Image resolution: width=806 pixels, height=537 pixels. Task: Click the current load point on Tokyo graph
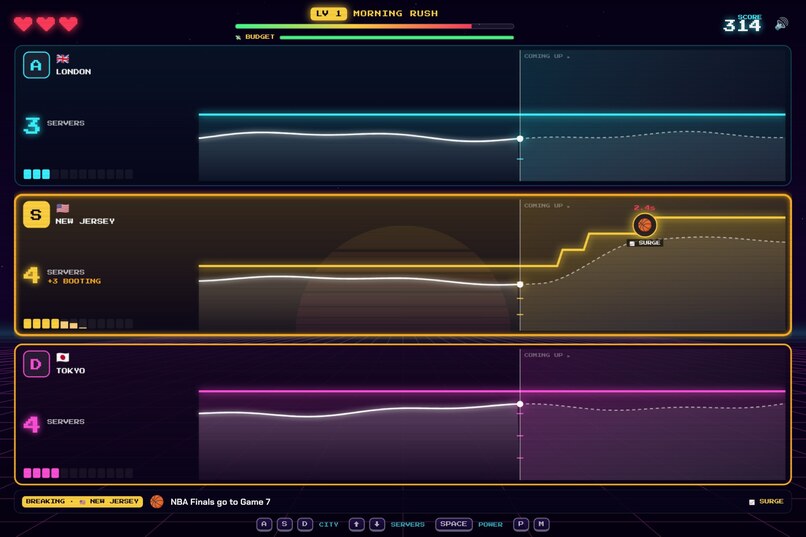(520, 404)
